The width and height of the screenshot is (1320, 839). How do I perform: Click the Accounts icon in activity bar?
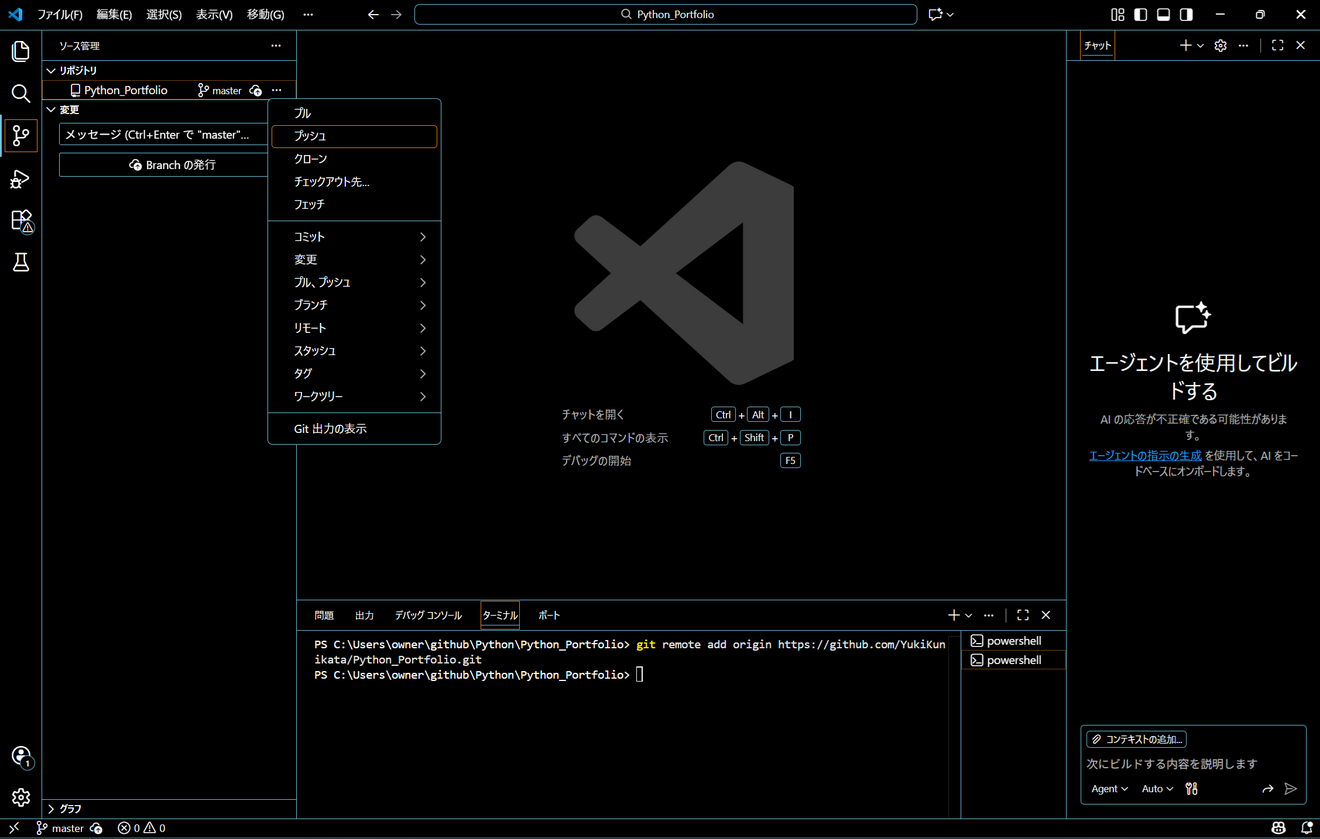pyautogui.click(x=20, y=756)
